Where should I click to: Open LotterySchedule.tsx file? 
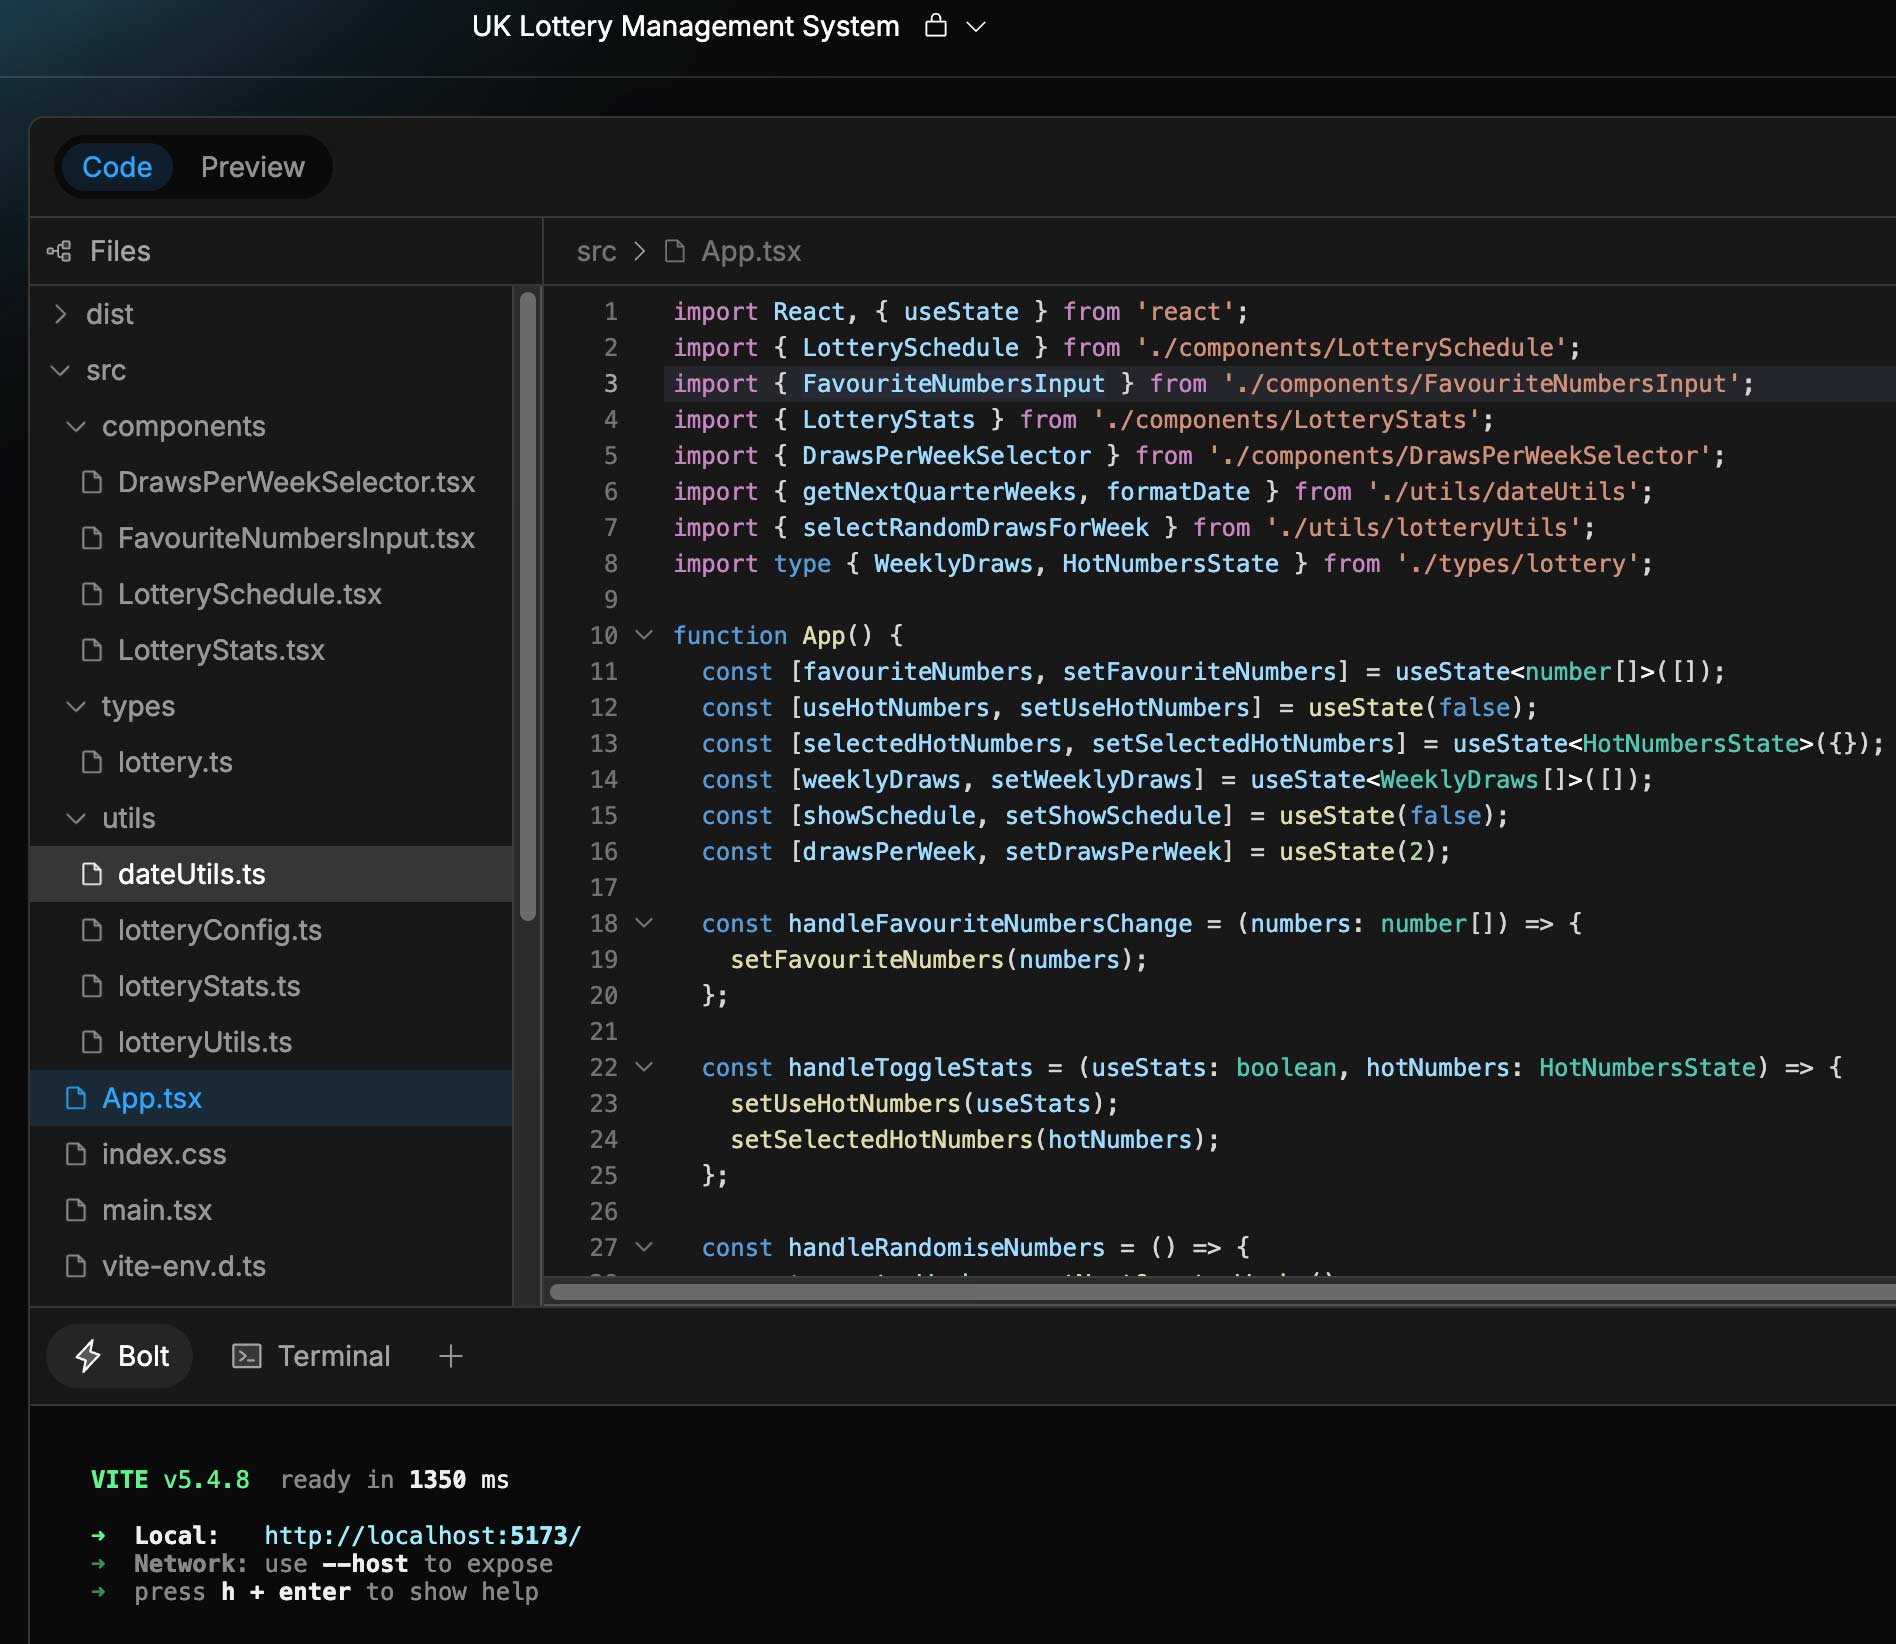(x=271, y=594)
